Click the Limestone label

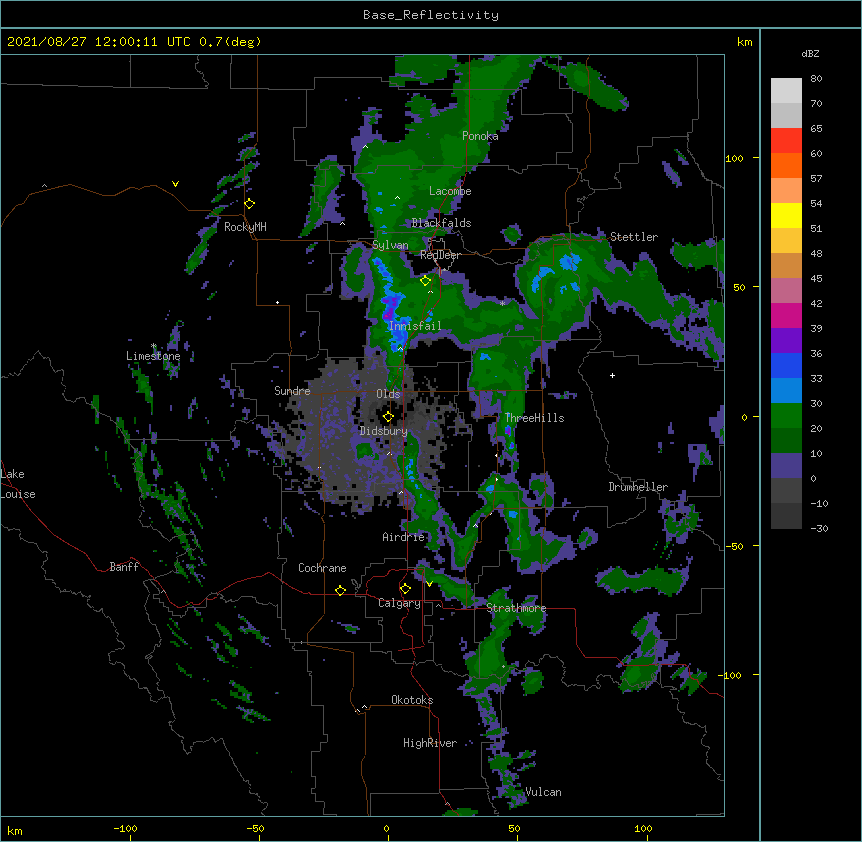153,356
